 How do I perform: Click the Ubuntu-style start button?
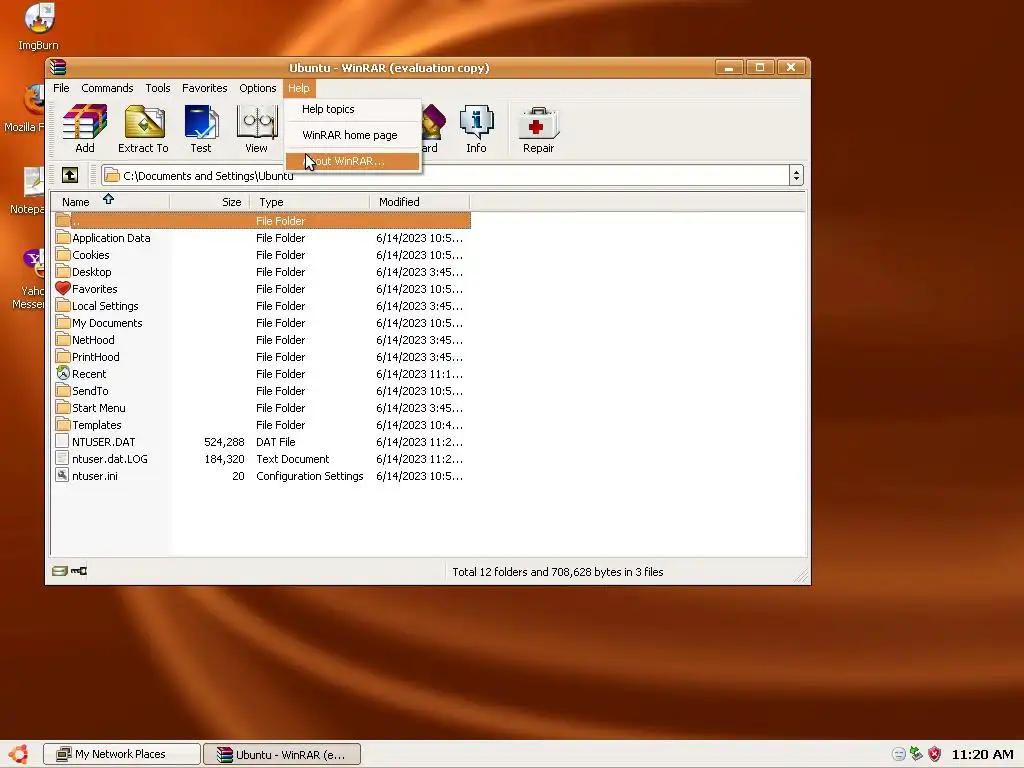(18, 754)
